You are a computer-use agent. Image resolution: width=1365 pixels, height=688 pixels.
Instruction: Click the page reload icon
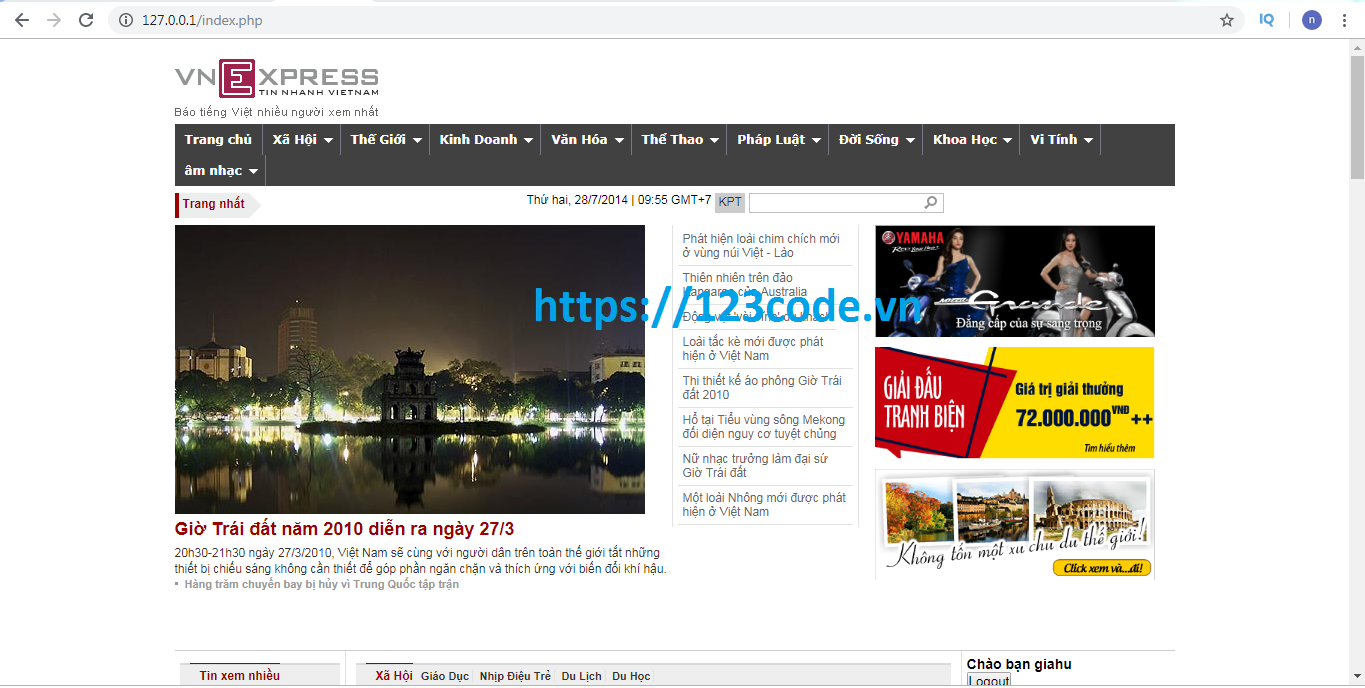[x=86, y=19]
